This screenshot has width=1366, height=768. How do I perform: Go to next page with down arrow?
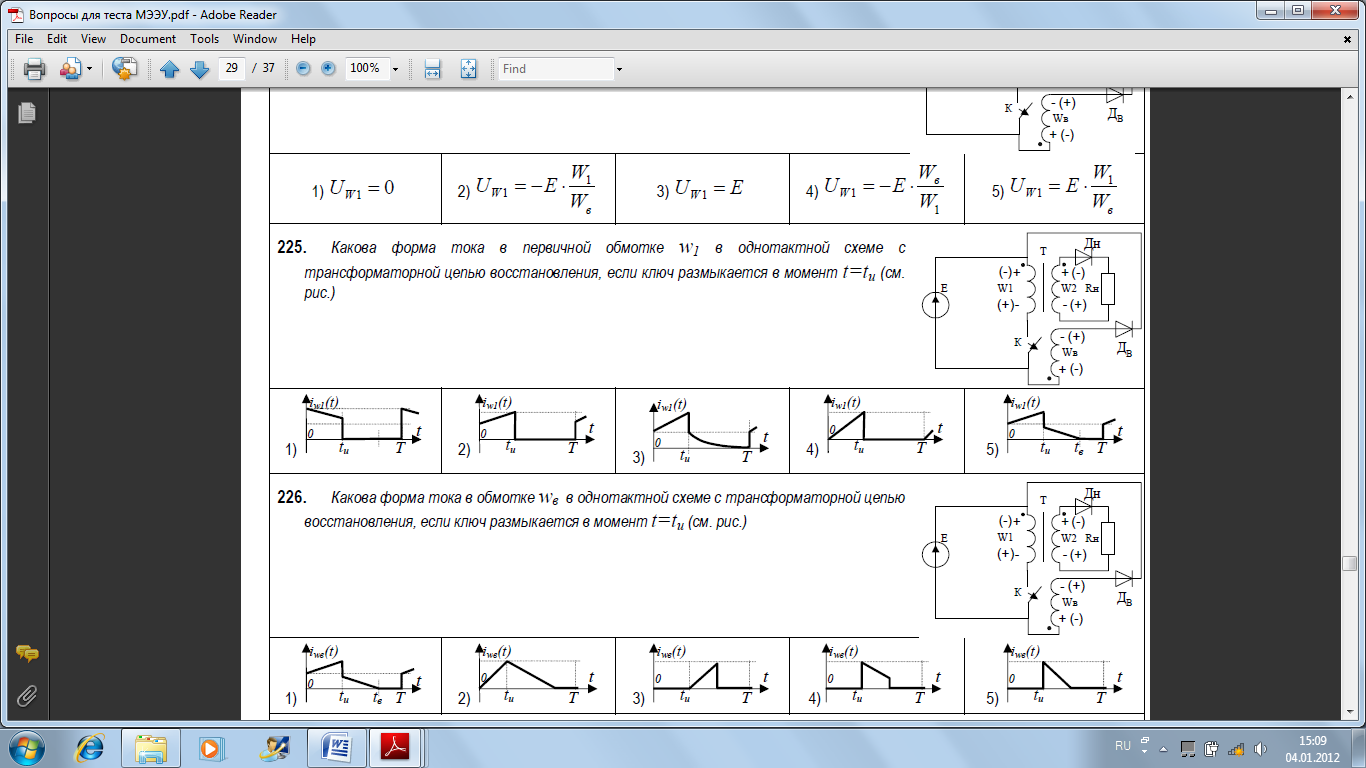tap(198, 69)
